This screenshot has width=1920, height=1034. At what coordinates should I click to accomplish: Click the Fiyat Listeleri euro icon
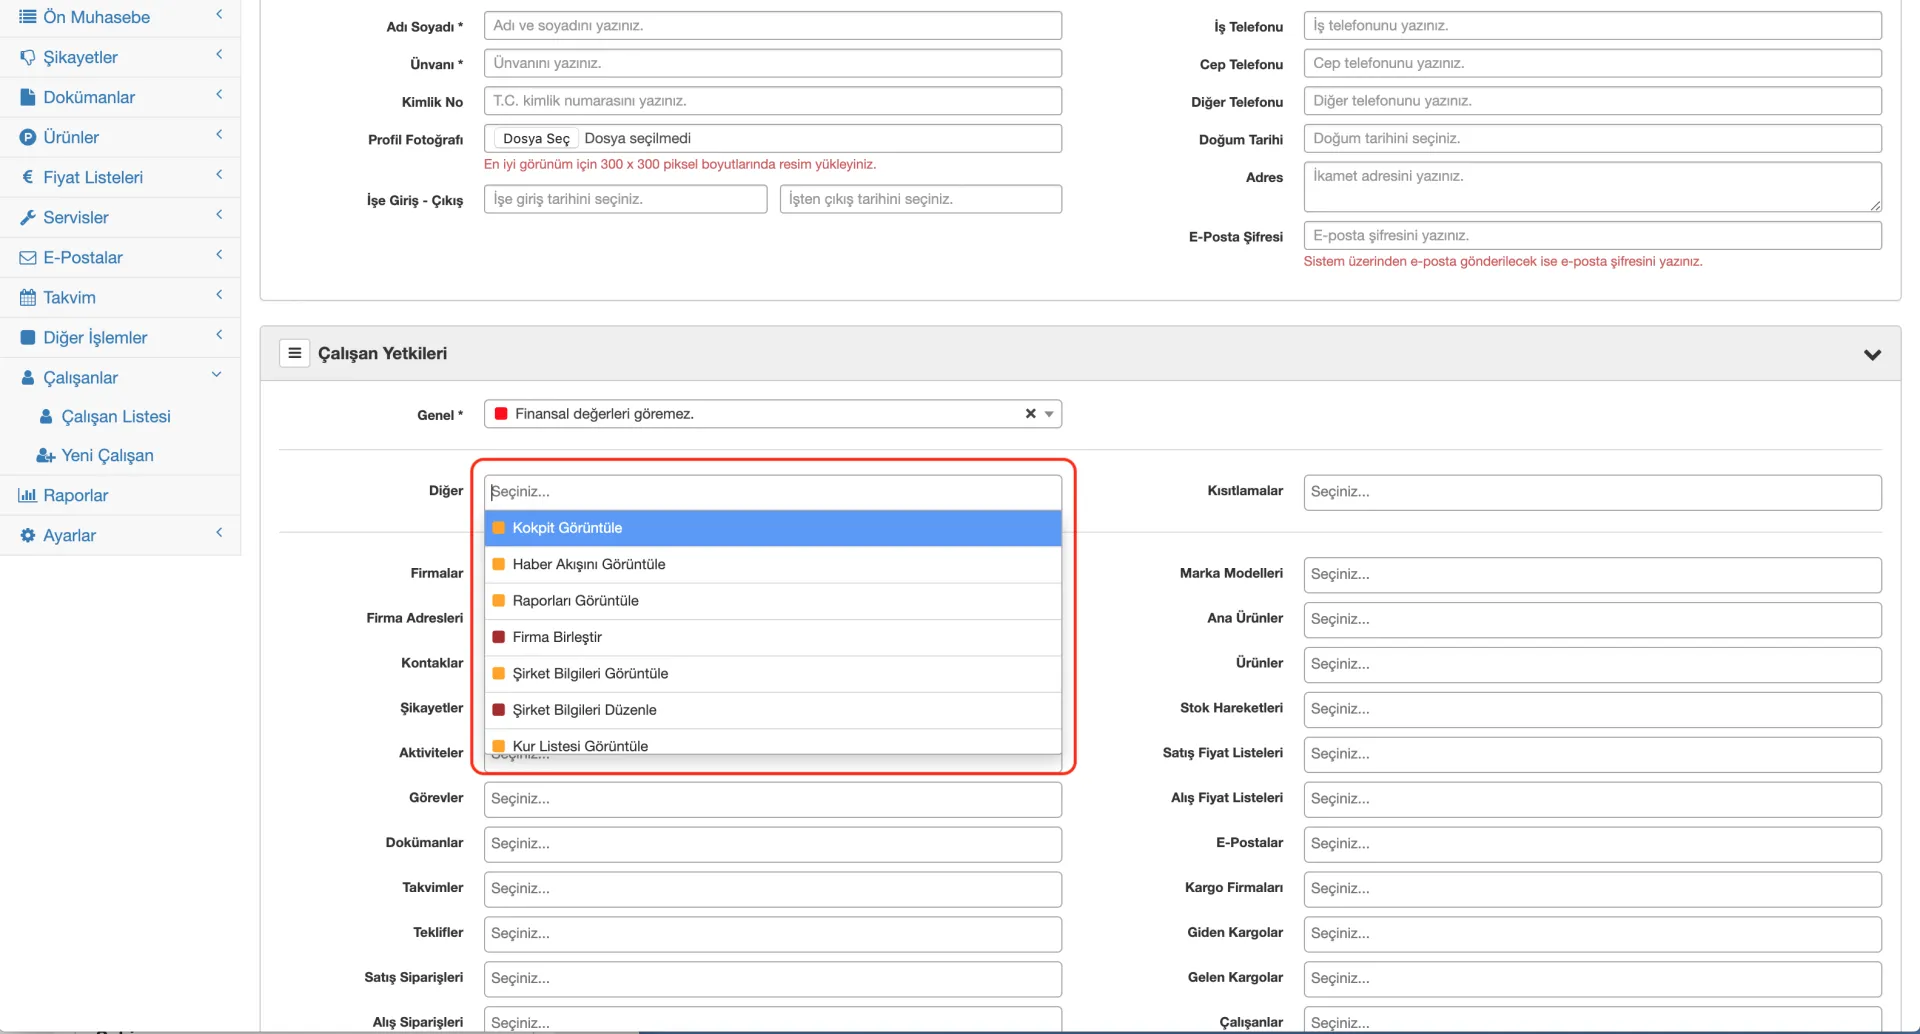(28, 177)
